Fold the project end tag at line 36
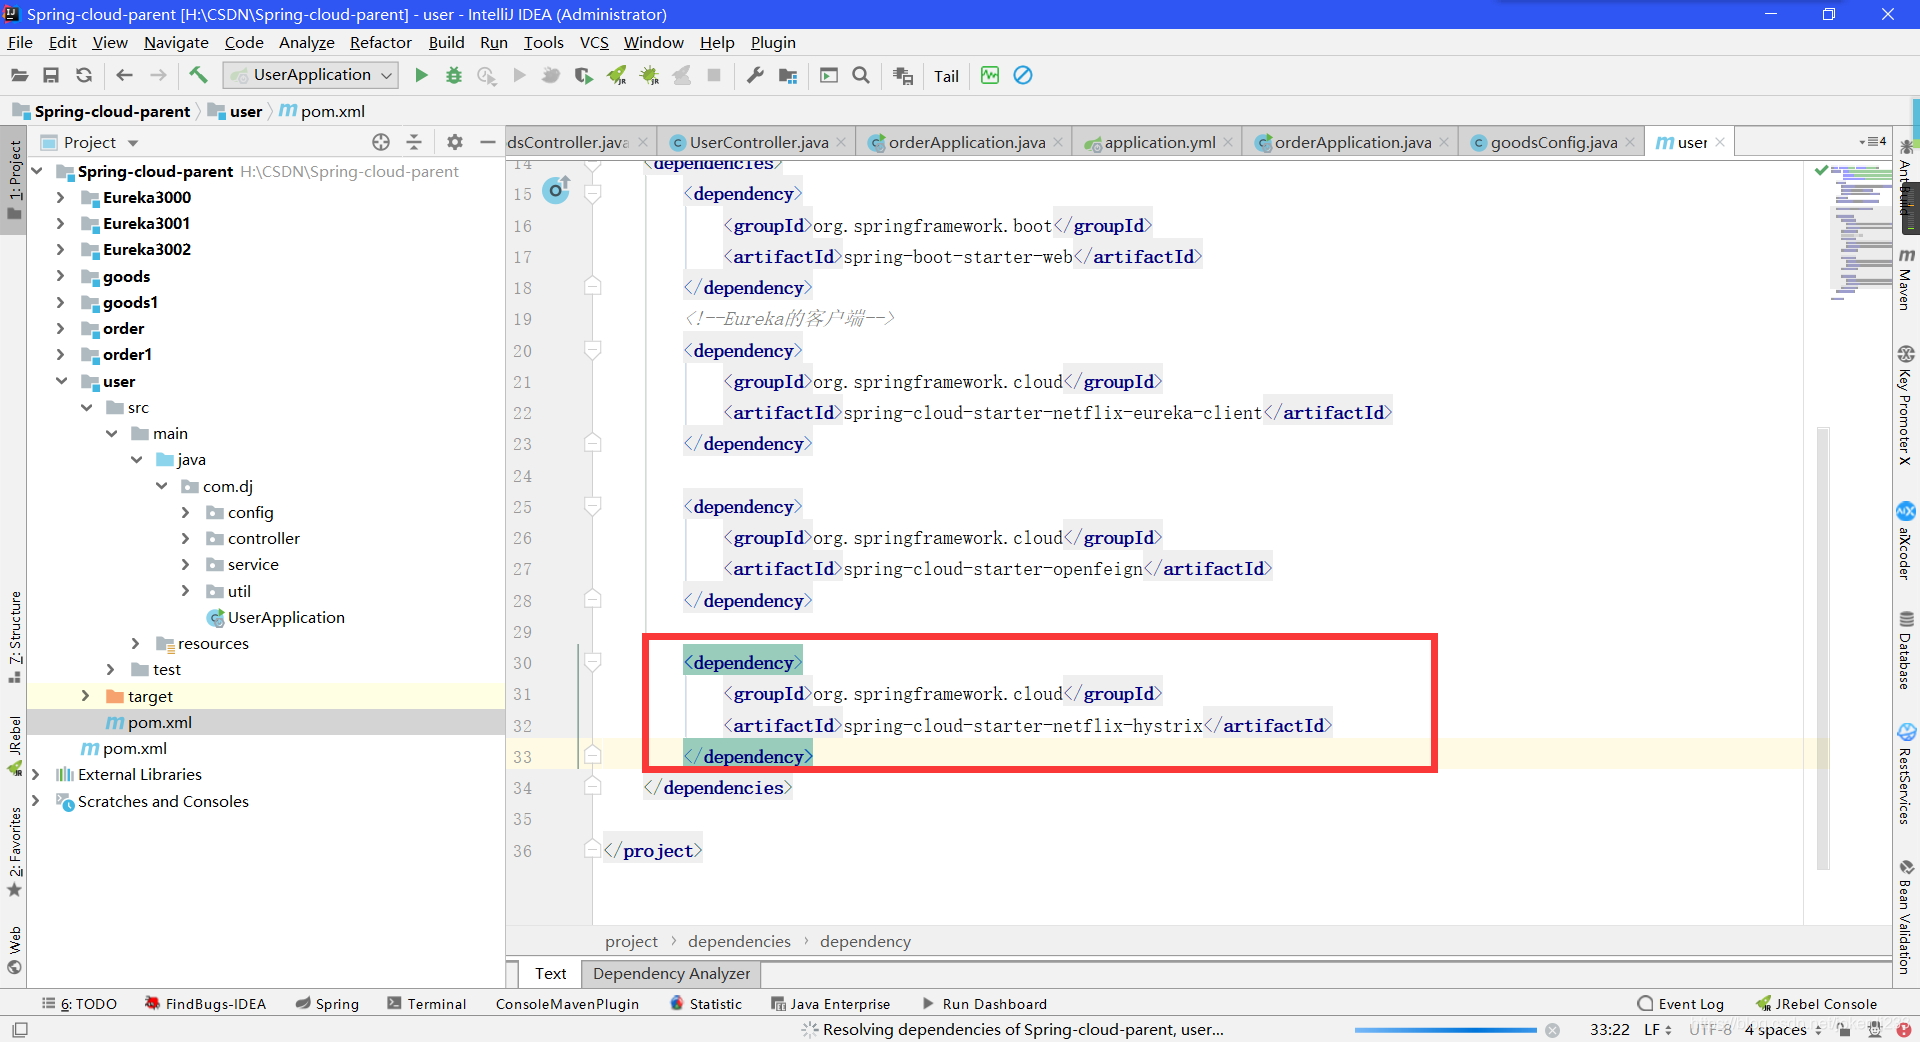 click(592, 850)
